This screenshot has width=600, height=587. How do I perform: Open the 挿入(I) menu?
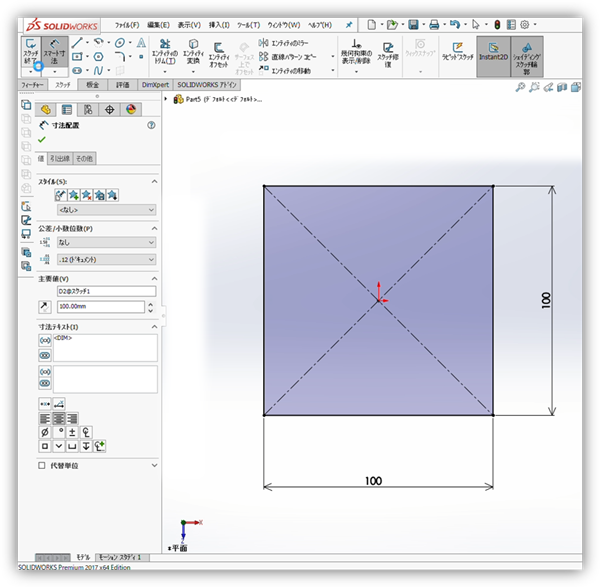click(x=219, y=25)
